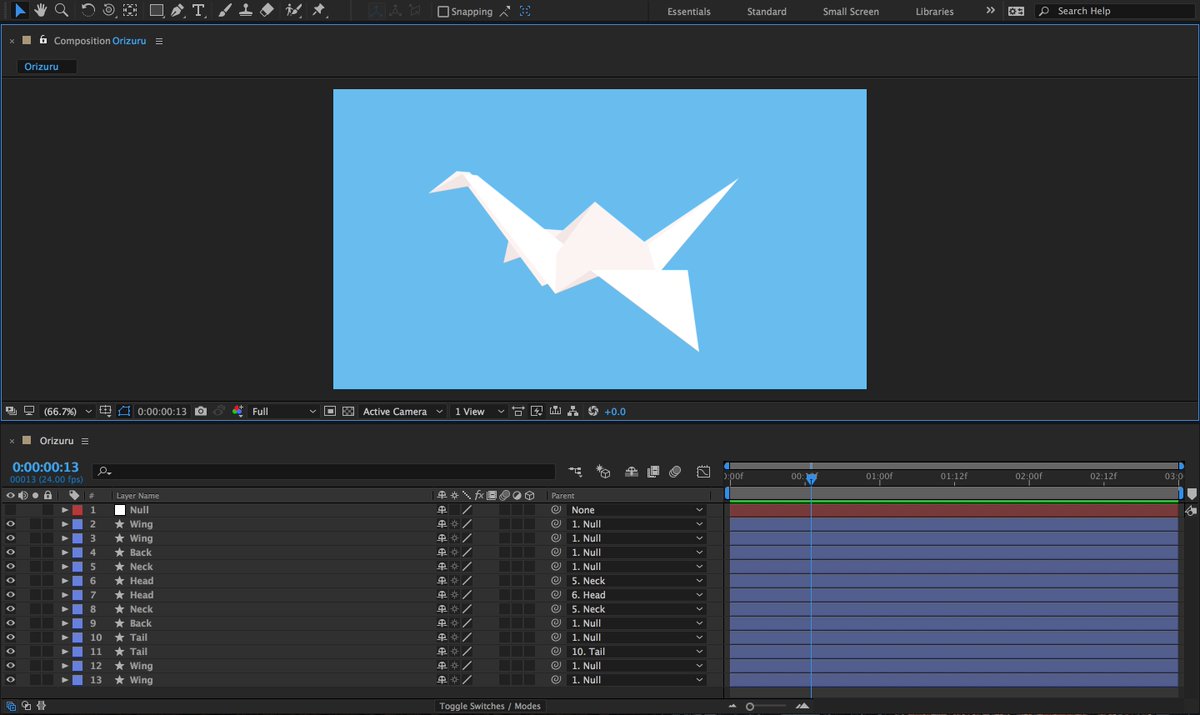Hide the Null layer
Viewport: 1200px width, 715px height.
pyautogui.click(x=10, y=509)
